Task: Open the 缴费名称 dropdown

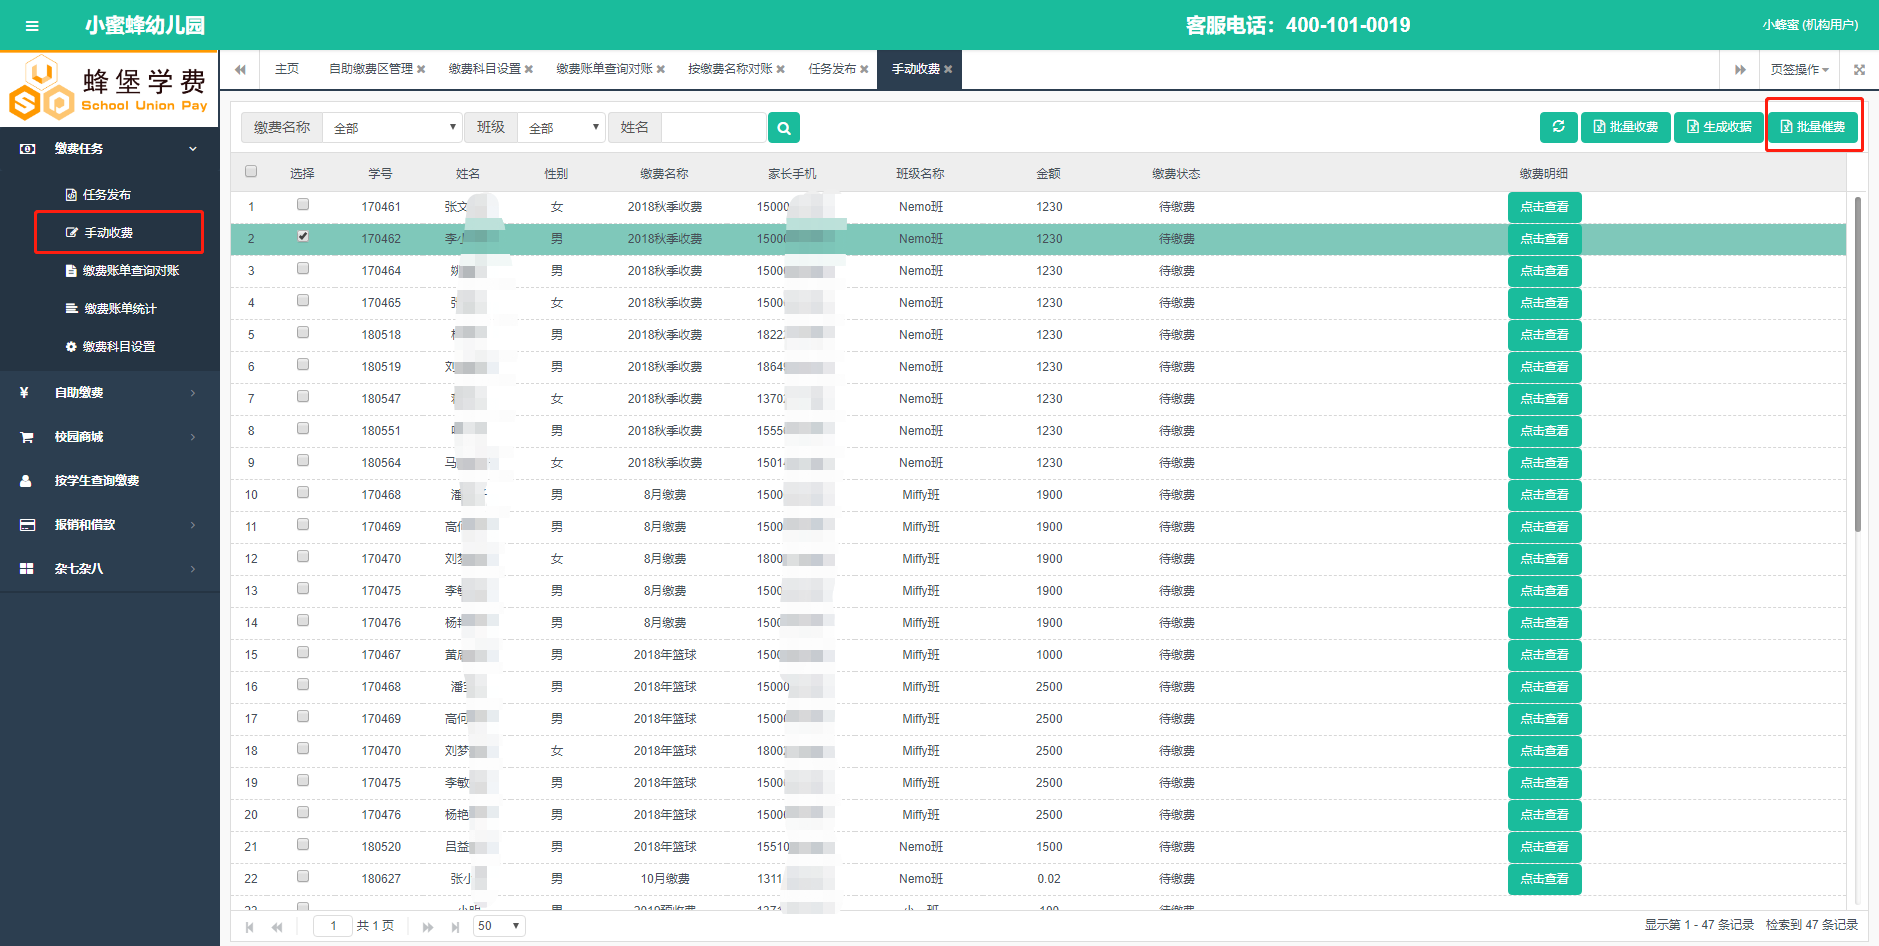Action: (393, 128)
